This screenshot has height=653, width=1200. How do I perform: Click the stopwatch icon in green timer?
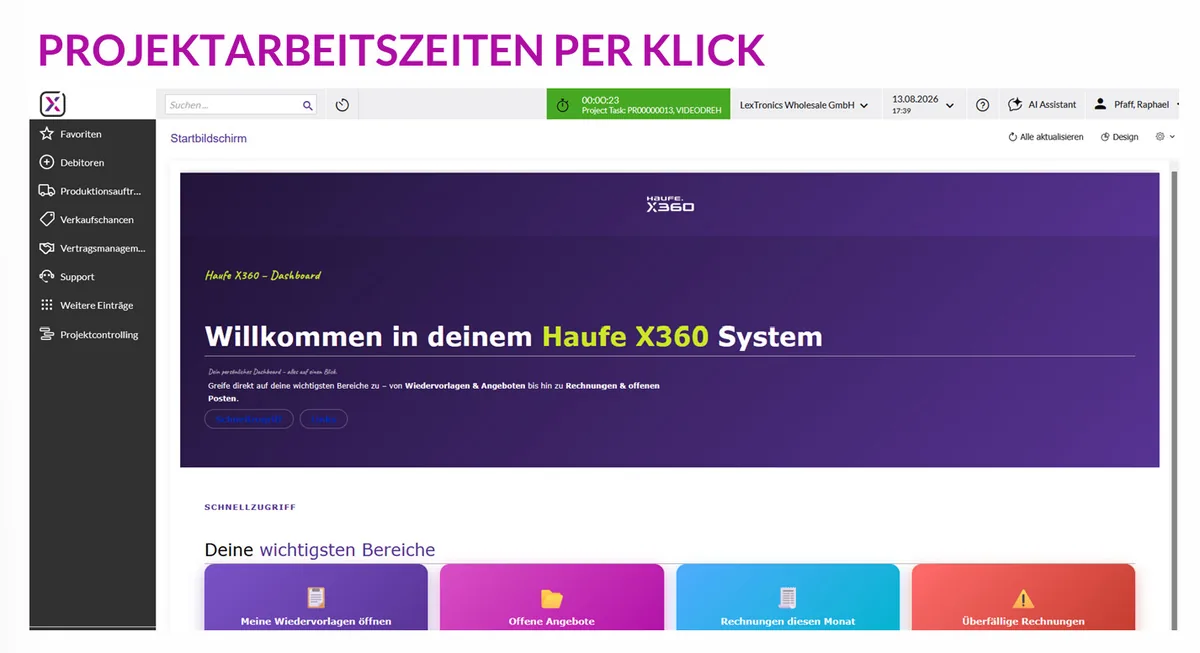click(x=563, y=105)
